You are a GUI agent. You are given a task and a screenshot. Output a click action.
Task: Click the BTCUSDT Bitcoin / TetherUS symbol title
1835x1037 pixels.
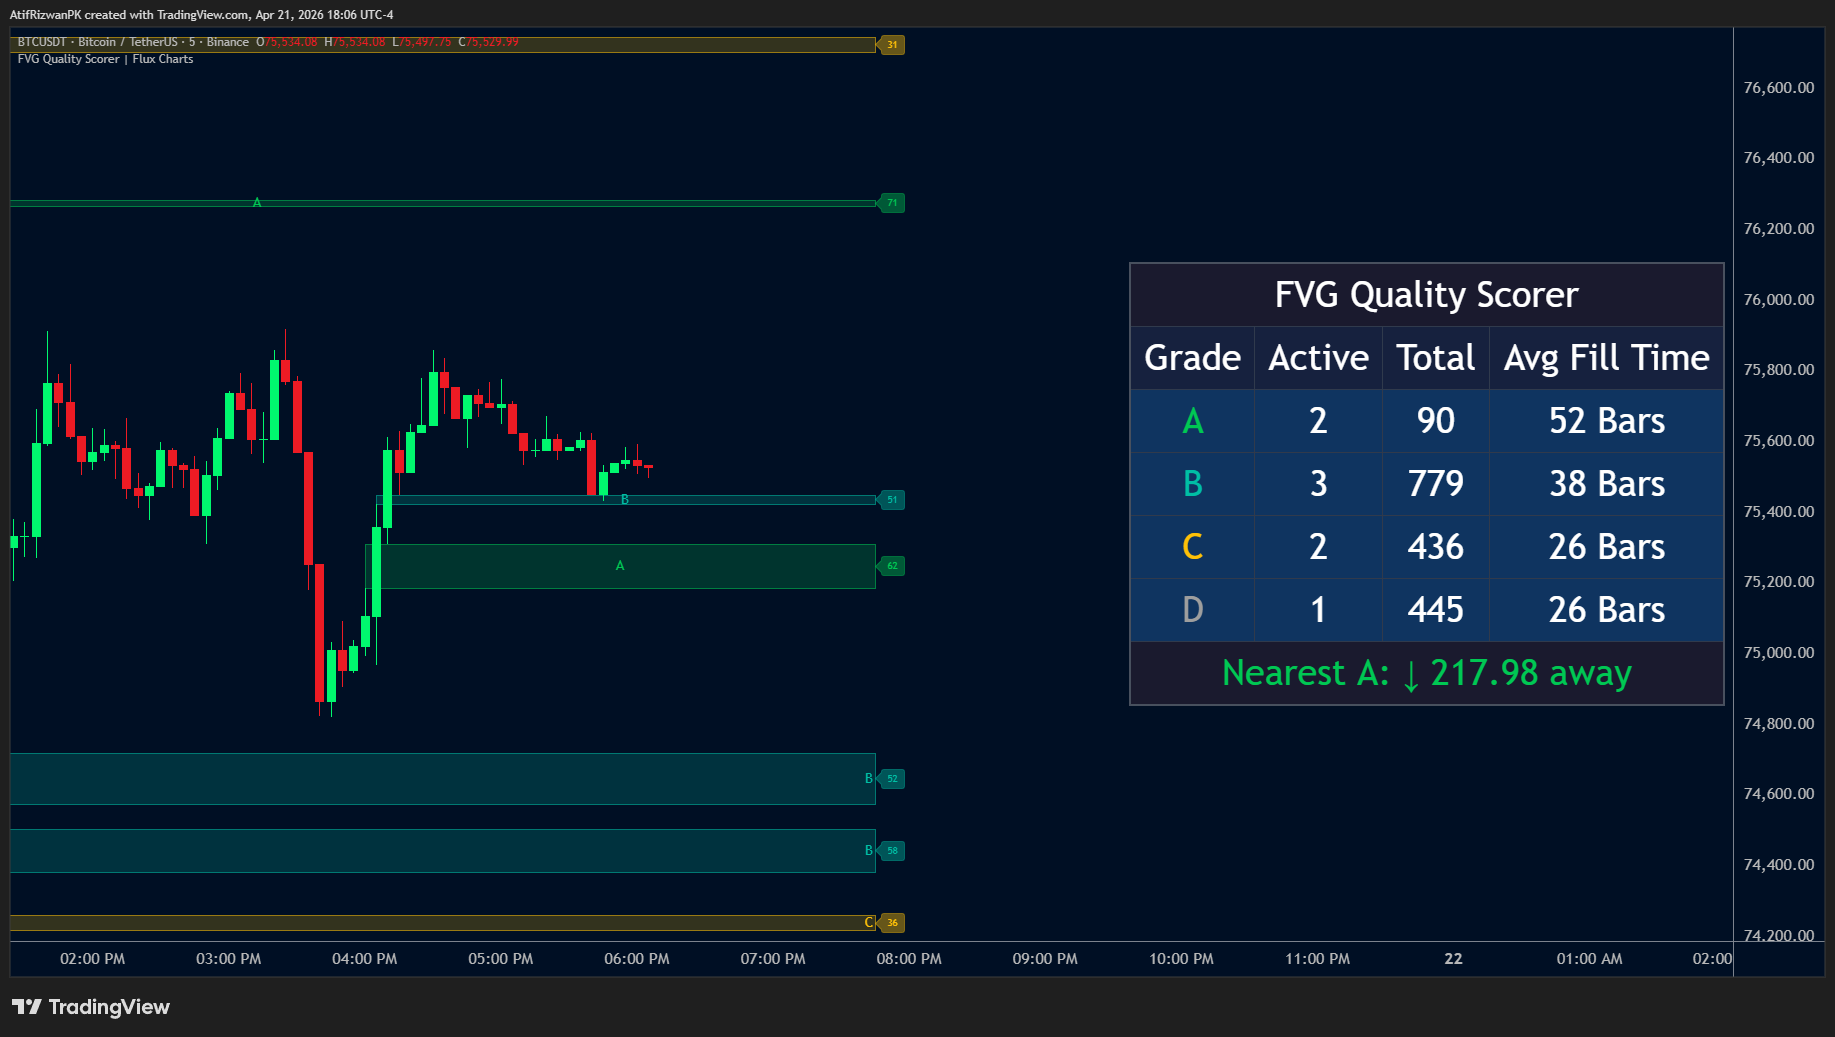[133, 42]
